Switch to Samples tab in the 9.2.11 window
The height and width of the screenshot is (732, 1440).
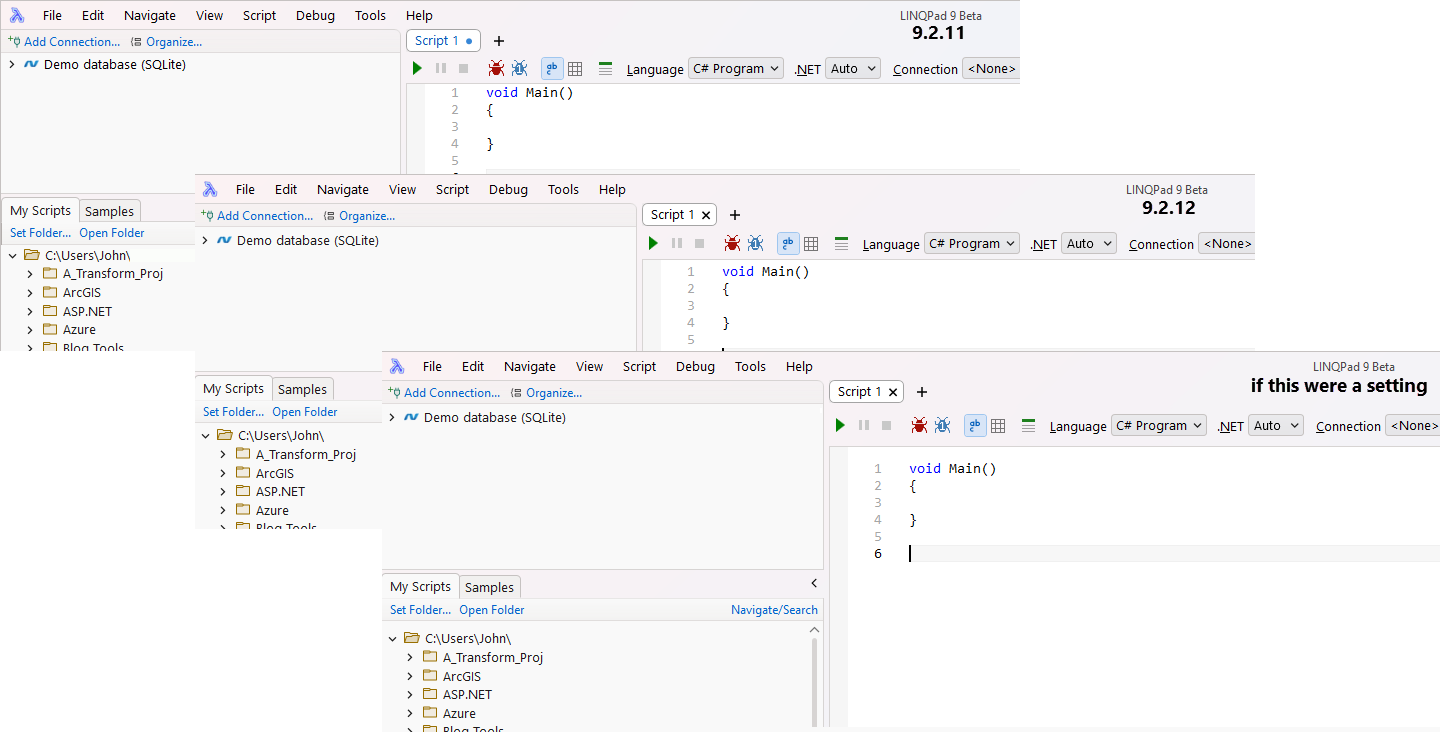(x=109, y=211)
